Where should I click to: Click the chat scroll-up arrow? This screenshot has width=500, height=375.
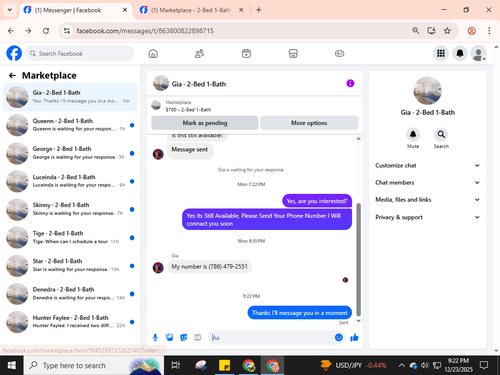pos(359,139)
